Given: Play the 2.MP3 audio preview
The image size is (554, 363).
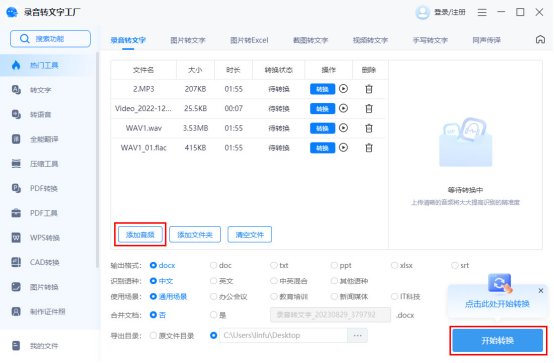Looking at the screenshot, I should [x=343, y=89].
